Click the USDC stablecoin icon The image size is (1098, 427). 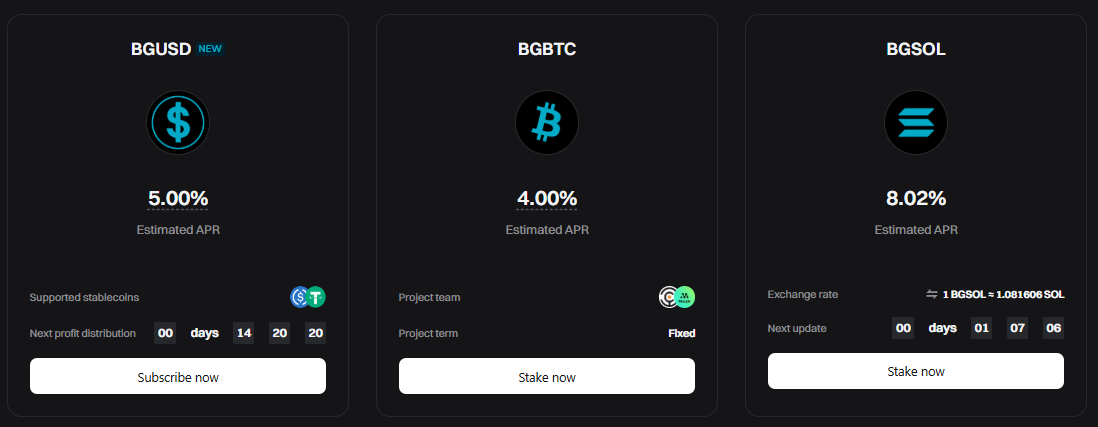(300, 296)
